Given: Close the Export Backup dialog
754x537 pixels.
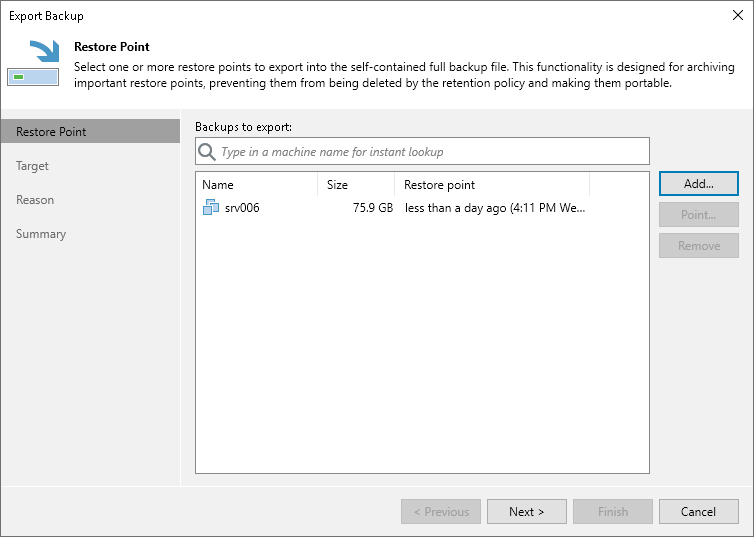Looking at the screenshot, I should click(x=737, y=15).
